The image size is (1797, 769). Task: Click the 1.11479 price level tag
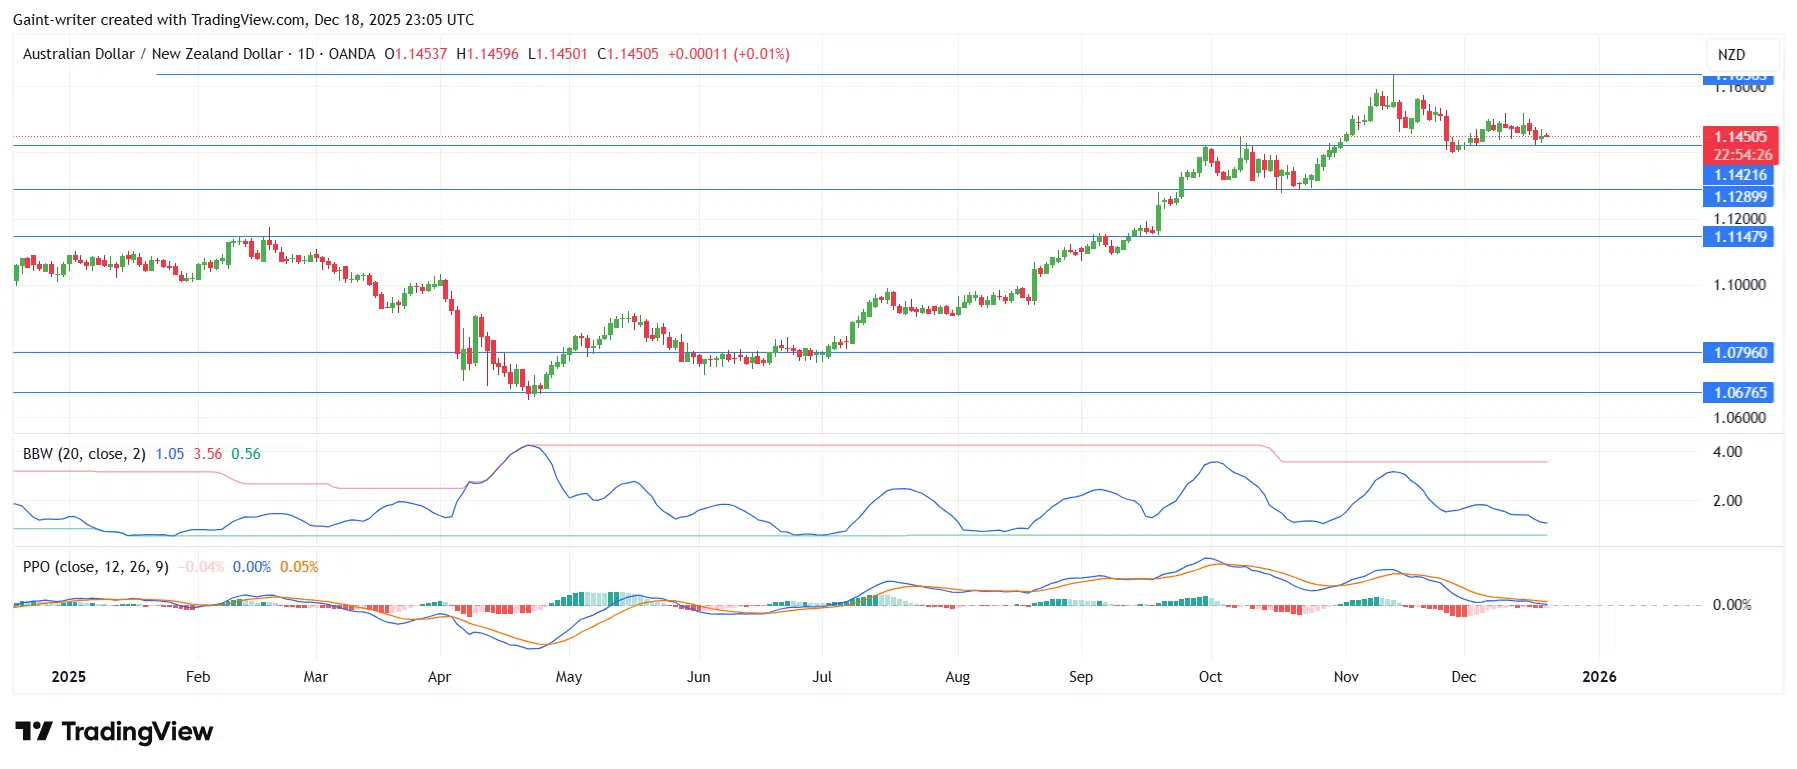[x=1740, y=237]
